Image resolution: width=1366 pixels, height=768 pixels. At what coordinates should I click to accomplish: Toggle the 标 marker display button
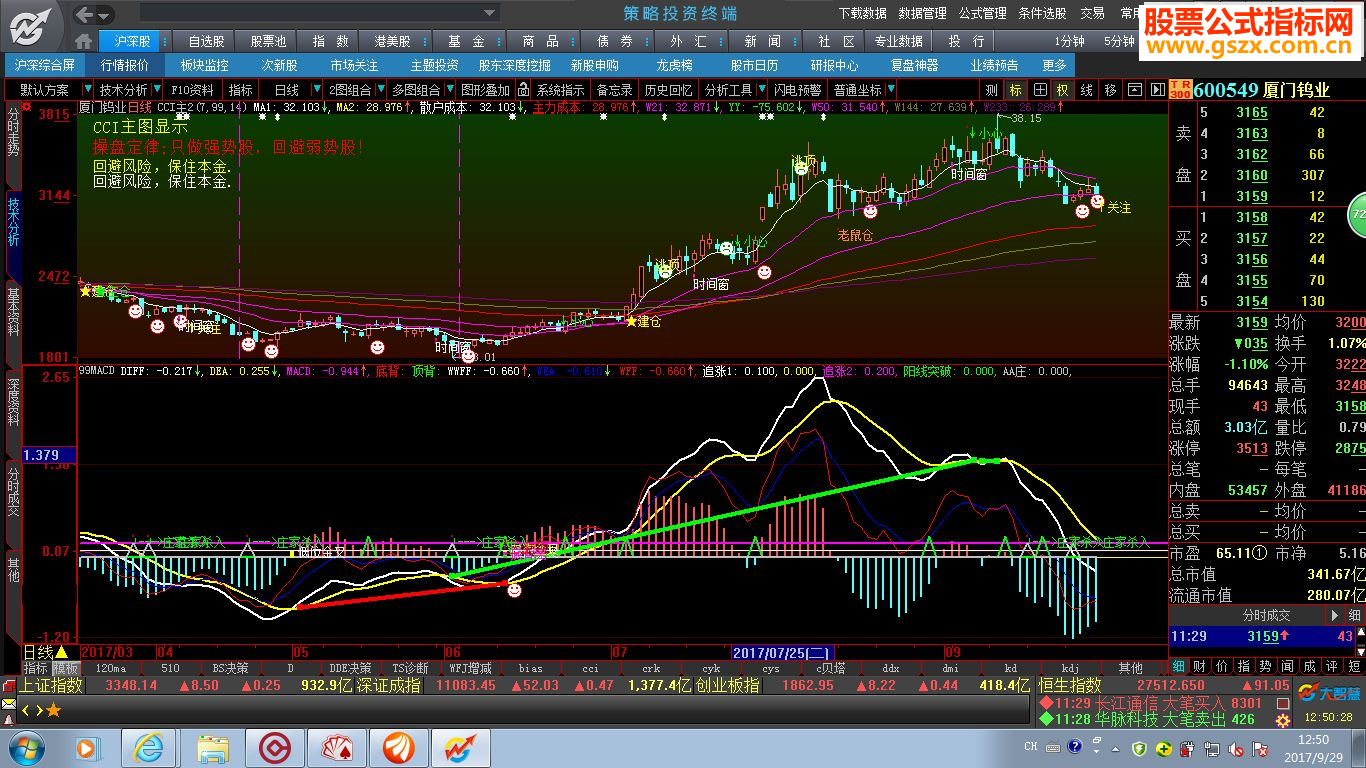[1016, 90]
